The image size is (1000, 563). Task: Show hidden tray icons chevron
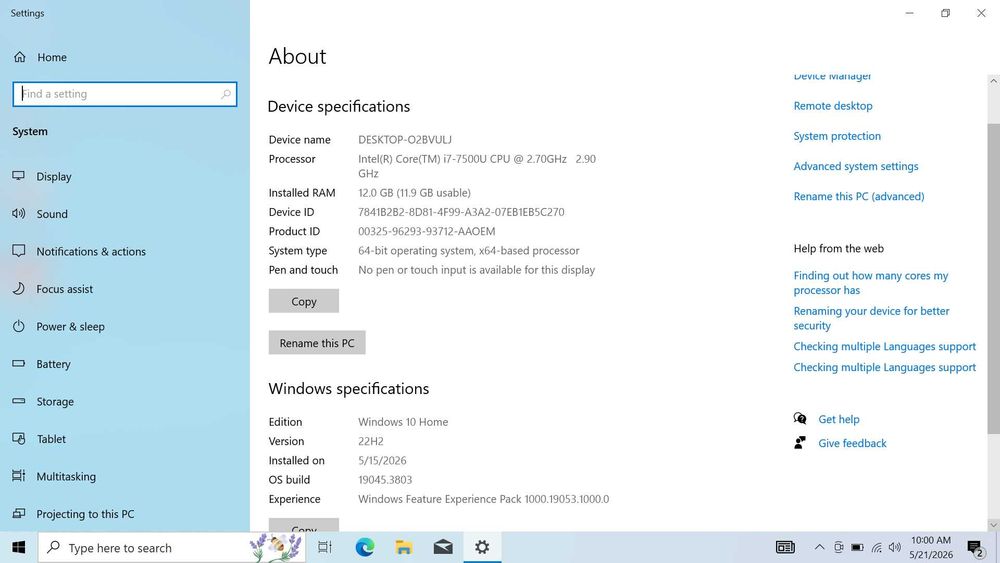coord(820,548)
